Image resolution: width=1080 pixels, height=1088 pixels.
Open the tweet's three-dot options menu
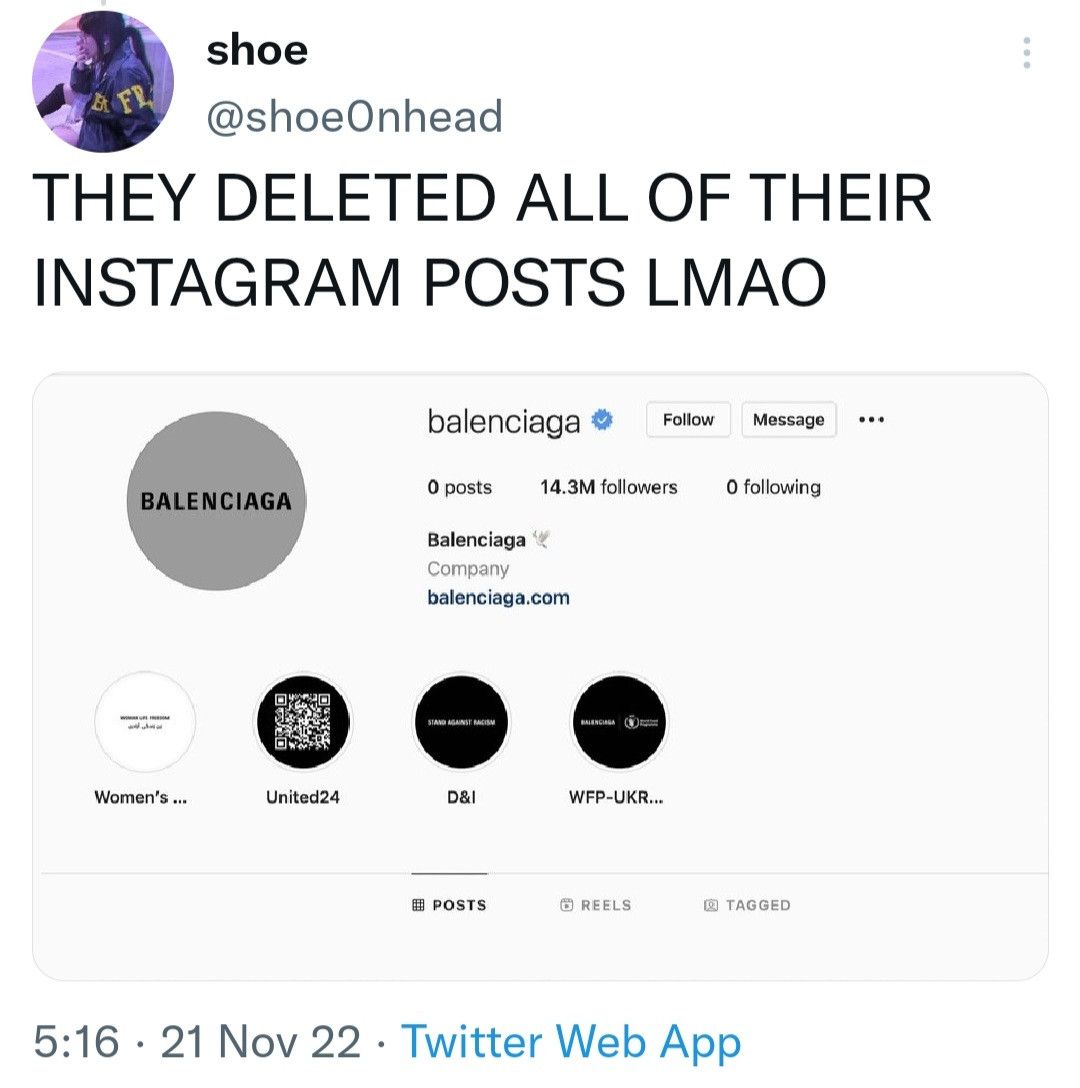[1026, 52]
